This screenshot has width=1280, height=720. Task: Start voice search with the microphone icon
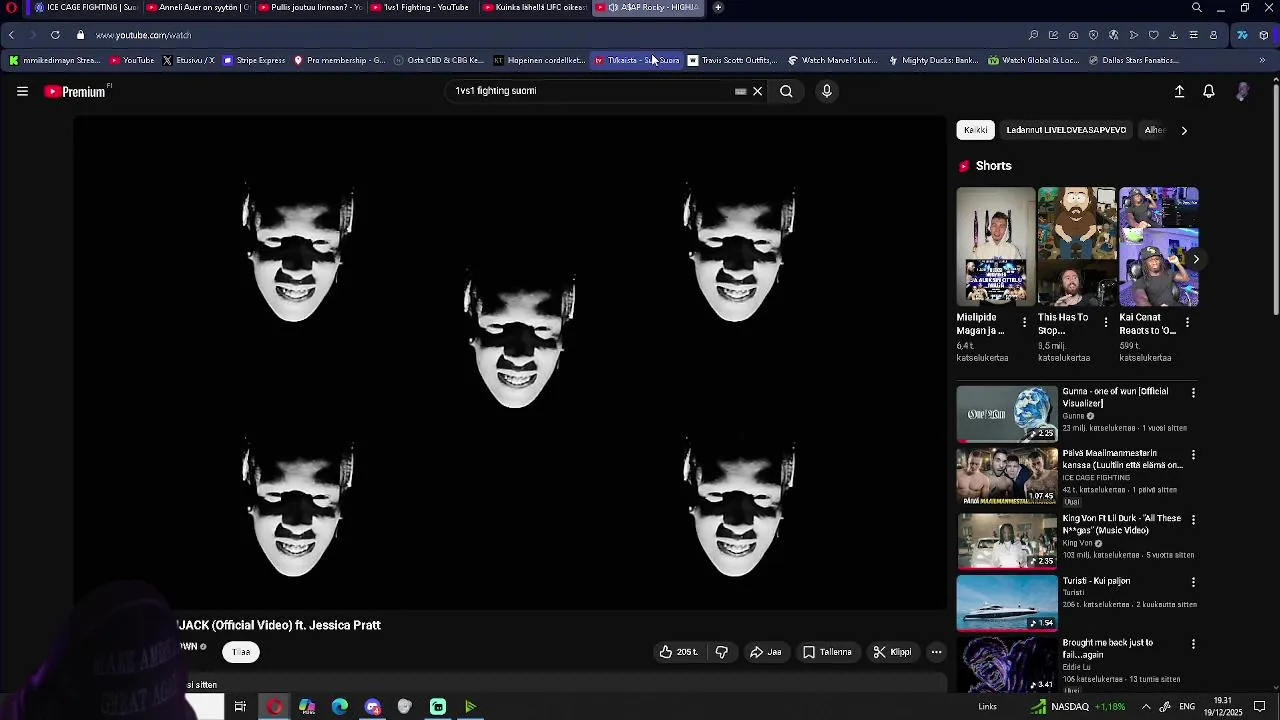[x=826, y=91]
